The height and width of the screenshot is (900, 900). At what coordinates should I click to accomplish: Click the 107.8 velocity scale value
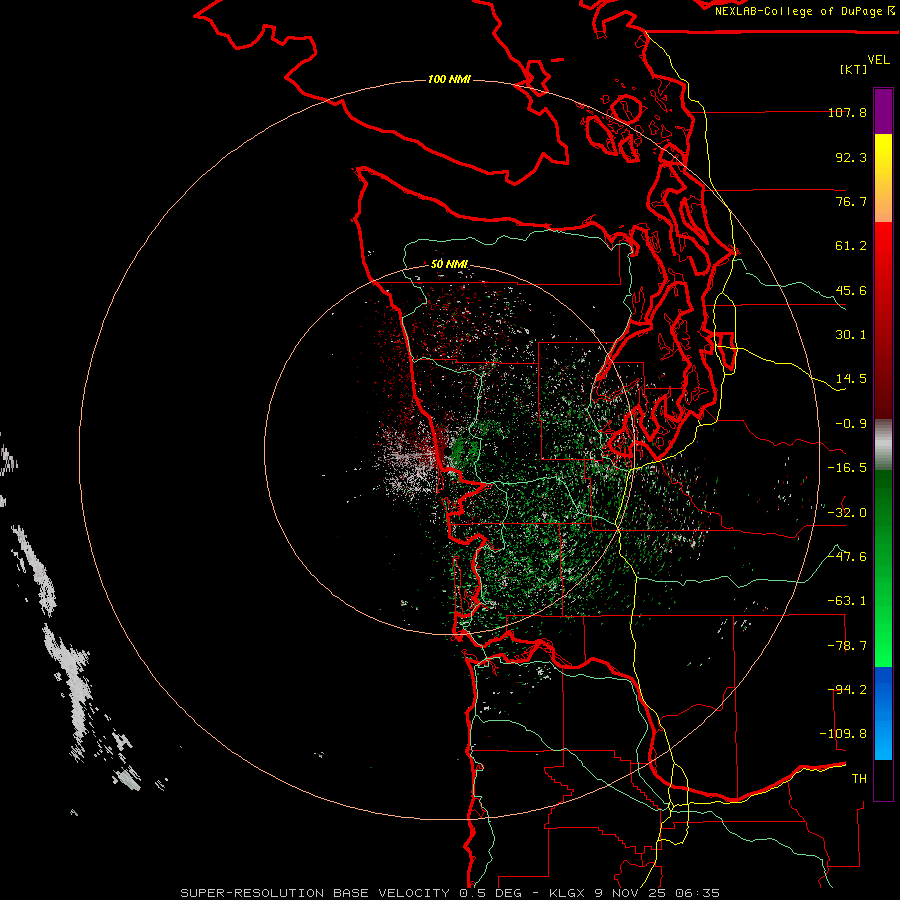pyautogui.click(x=847, y=112)
